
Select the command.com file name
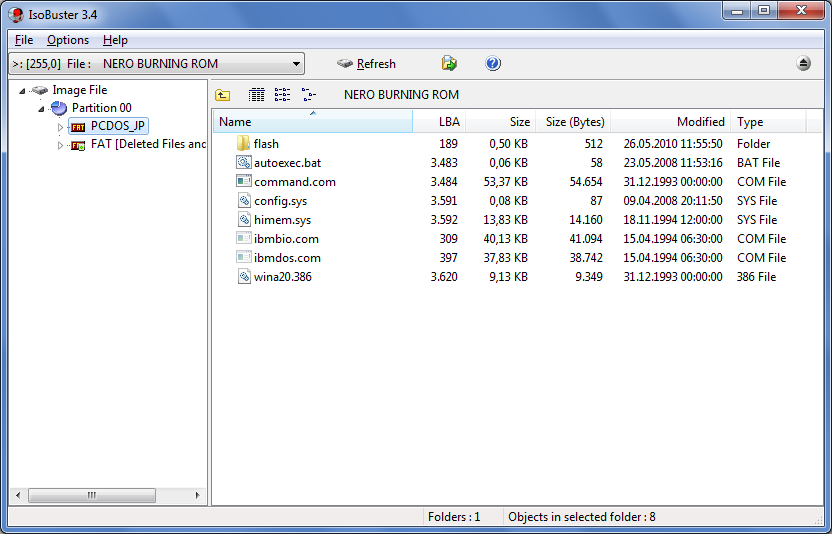tap(294, 182)
